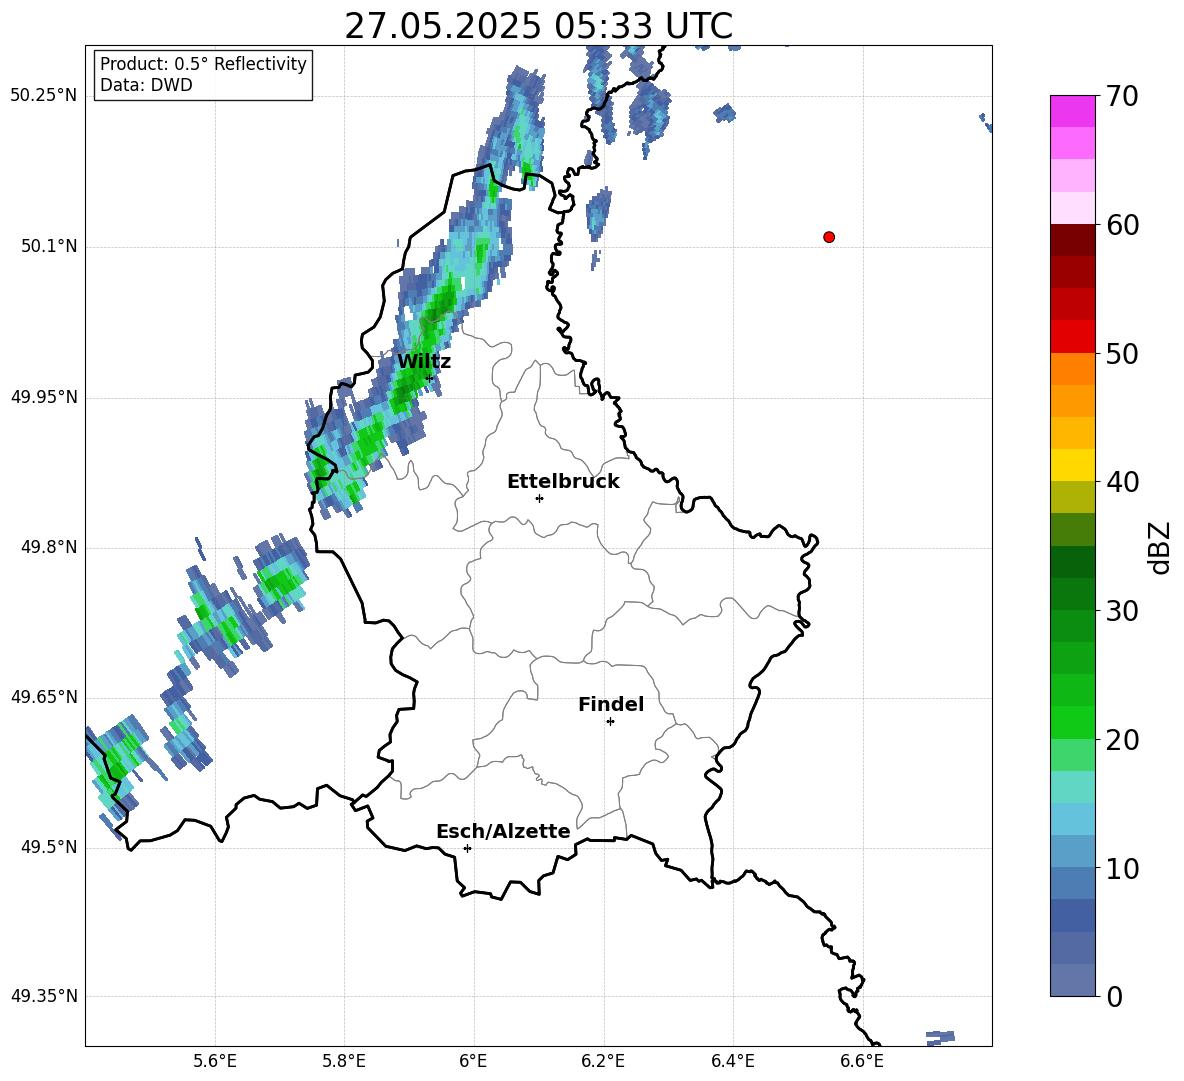Click the '49.65°N' latitude label

click(x=43, y=697)
